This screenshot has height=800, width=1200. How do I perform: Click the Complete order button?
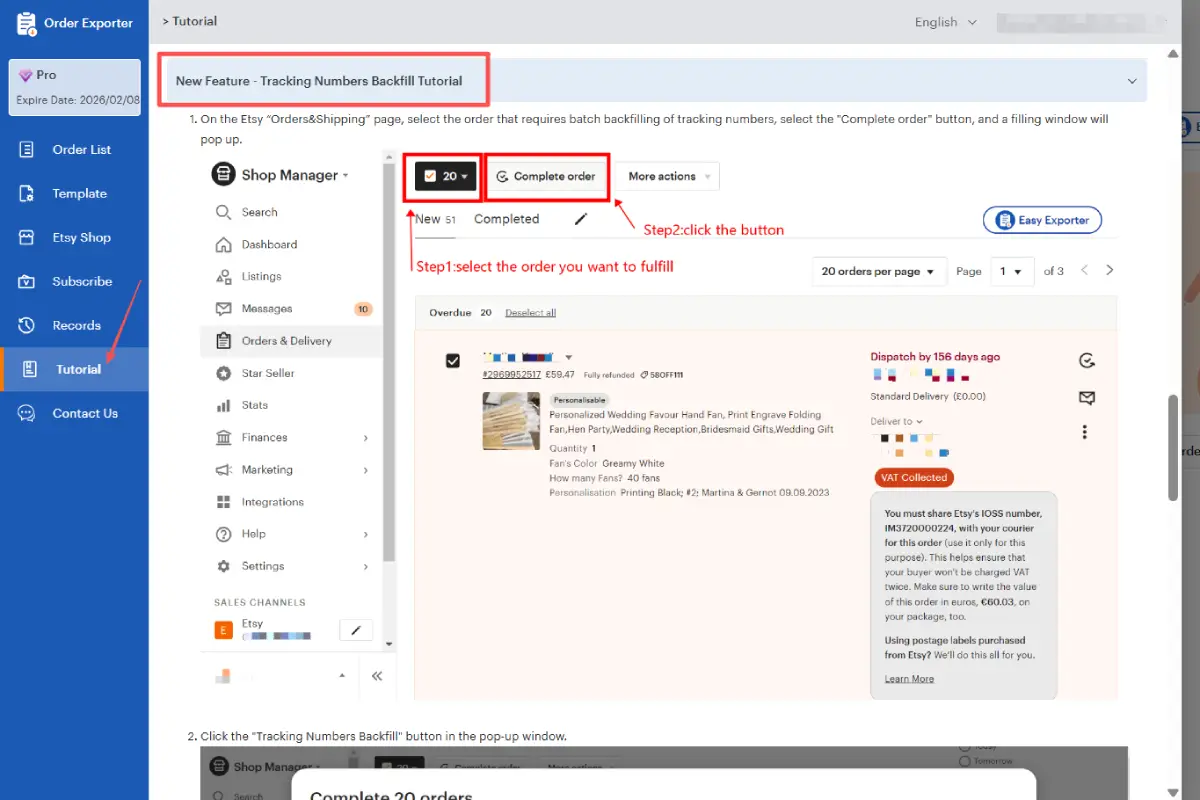[x=547, y=176]
